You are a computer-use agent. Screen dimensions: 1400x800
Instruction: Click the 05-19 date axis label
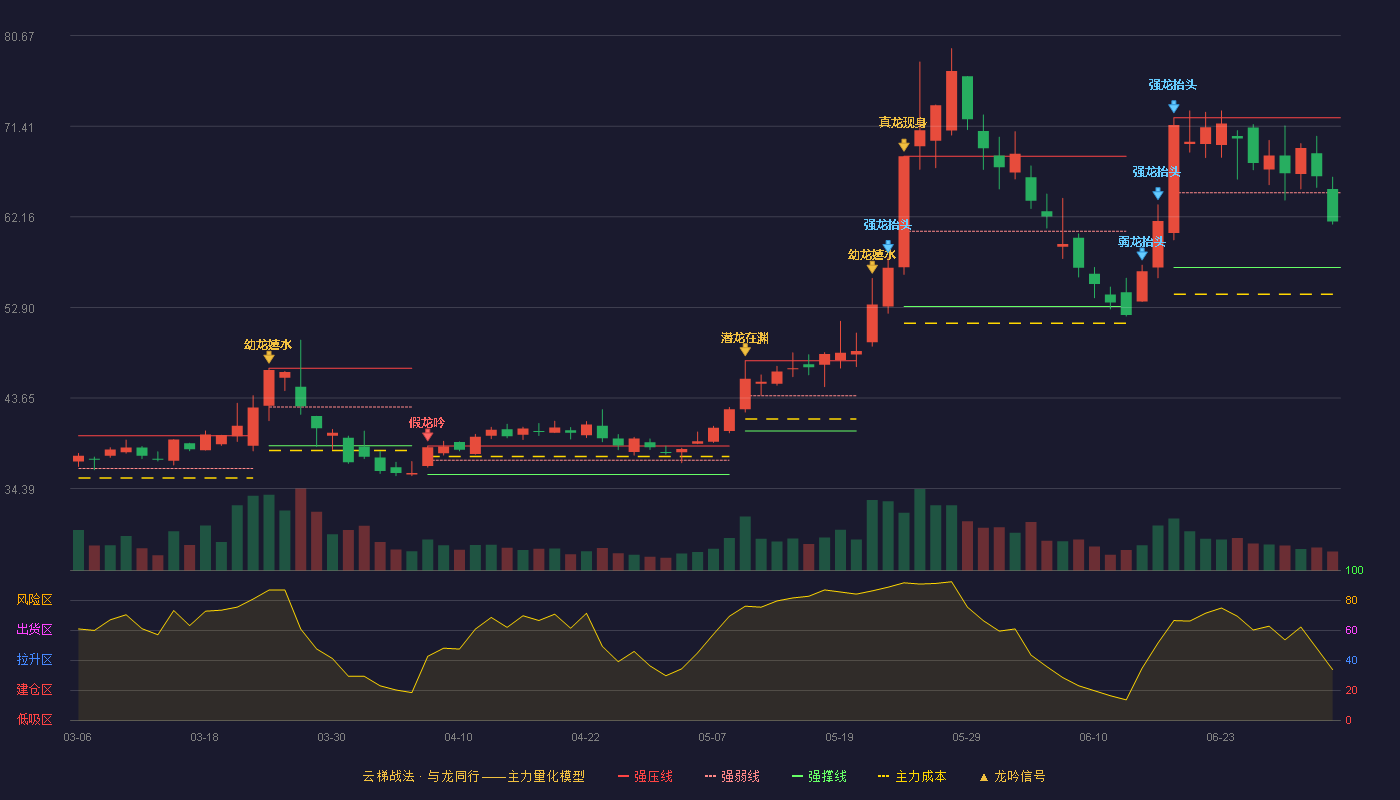point(839,737)
